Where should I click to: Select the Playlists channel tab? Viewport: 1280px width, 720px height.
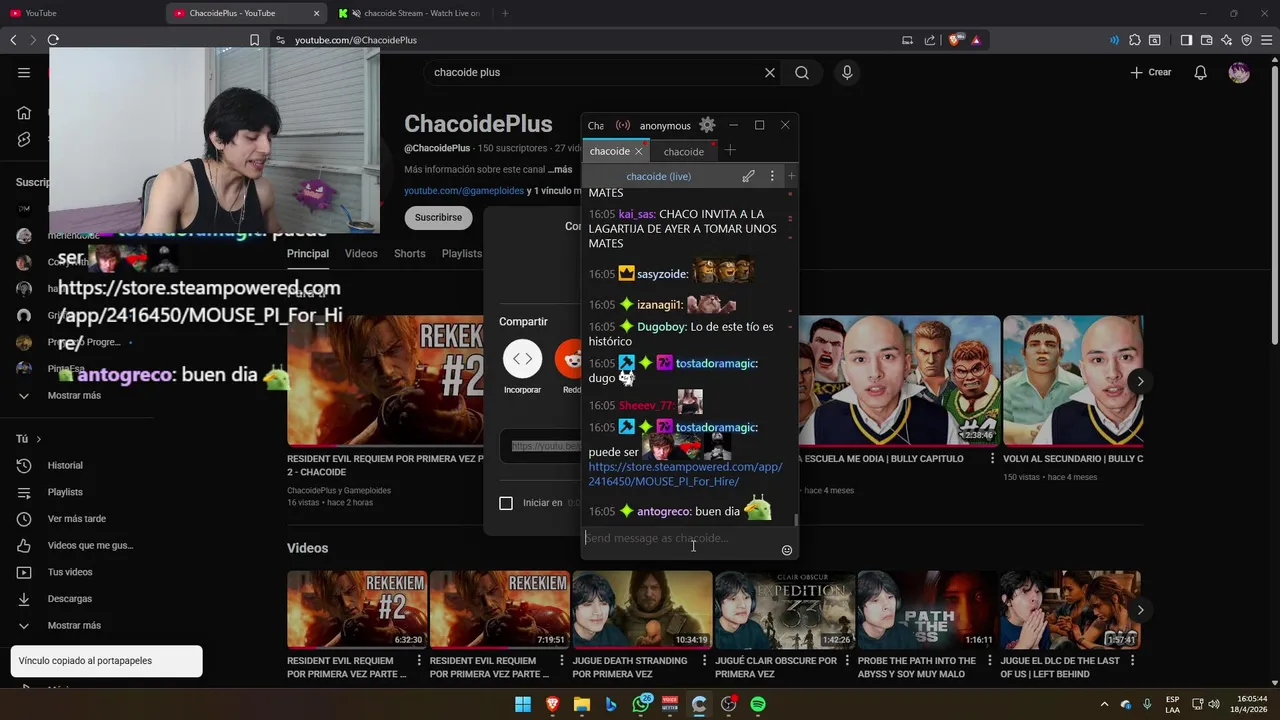[x=462, y=254]
